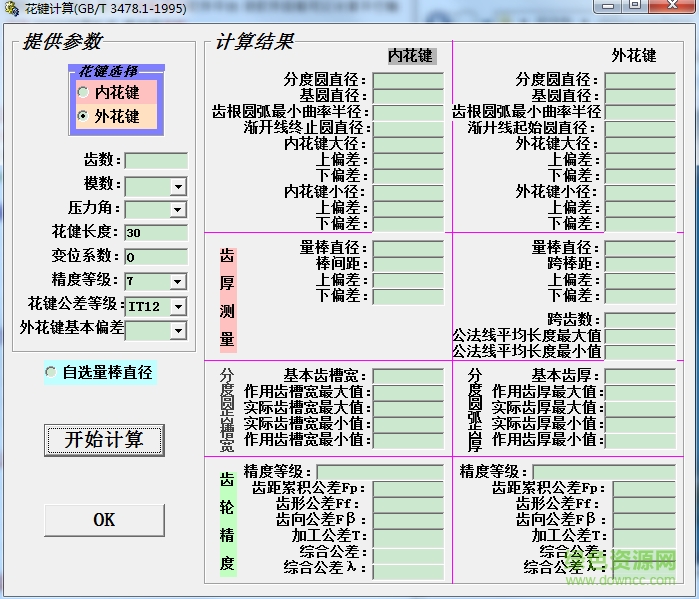The height and width of the screenshot is (599, 699).
Task: Click the 外花键 column header label
Action: point(633,56)
